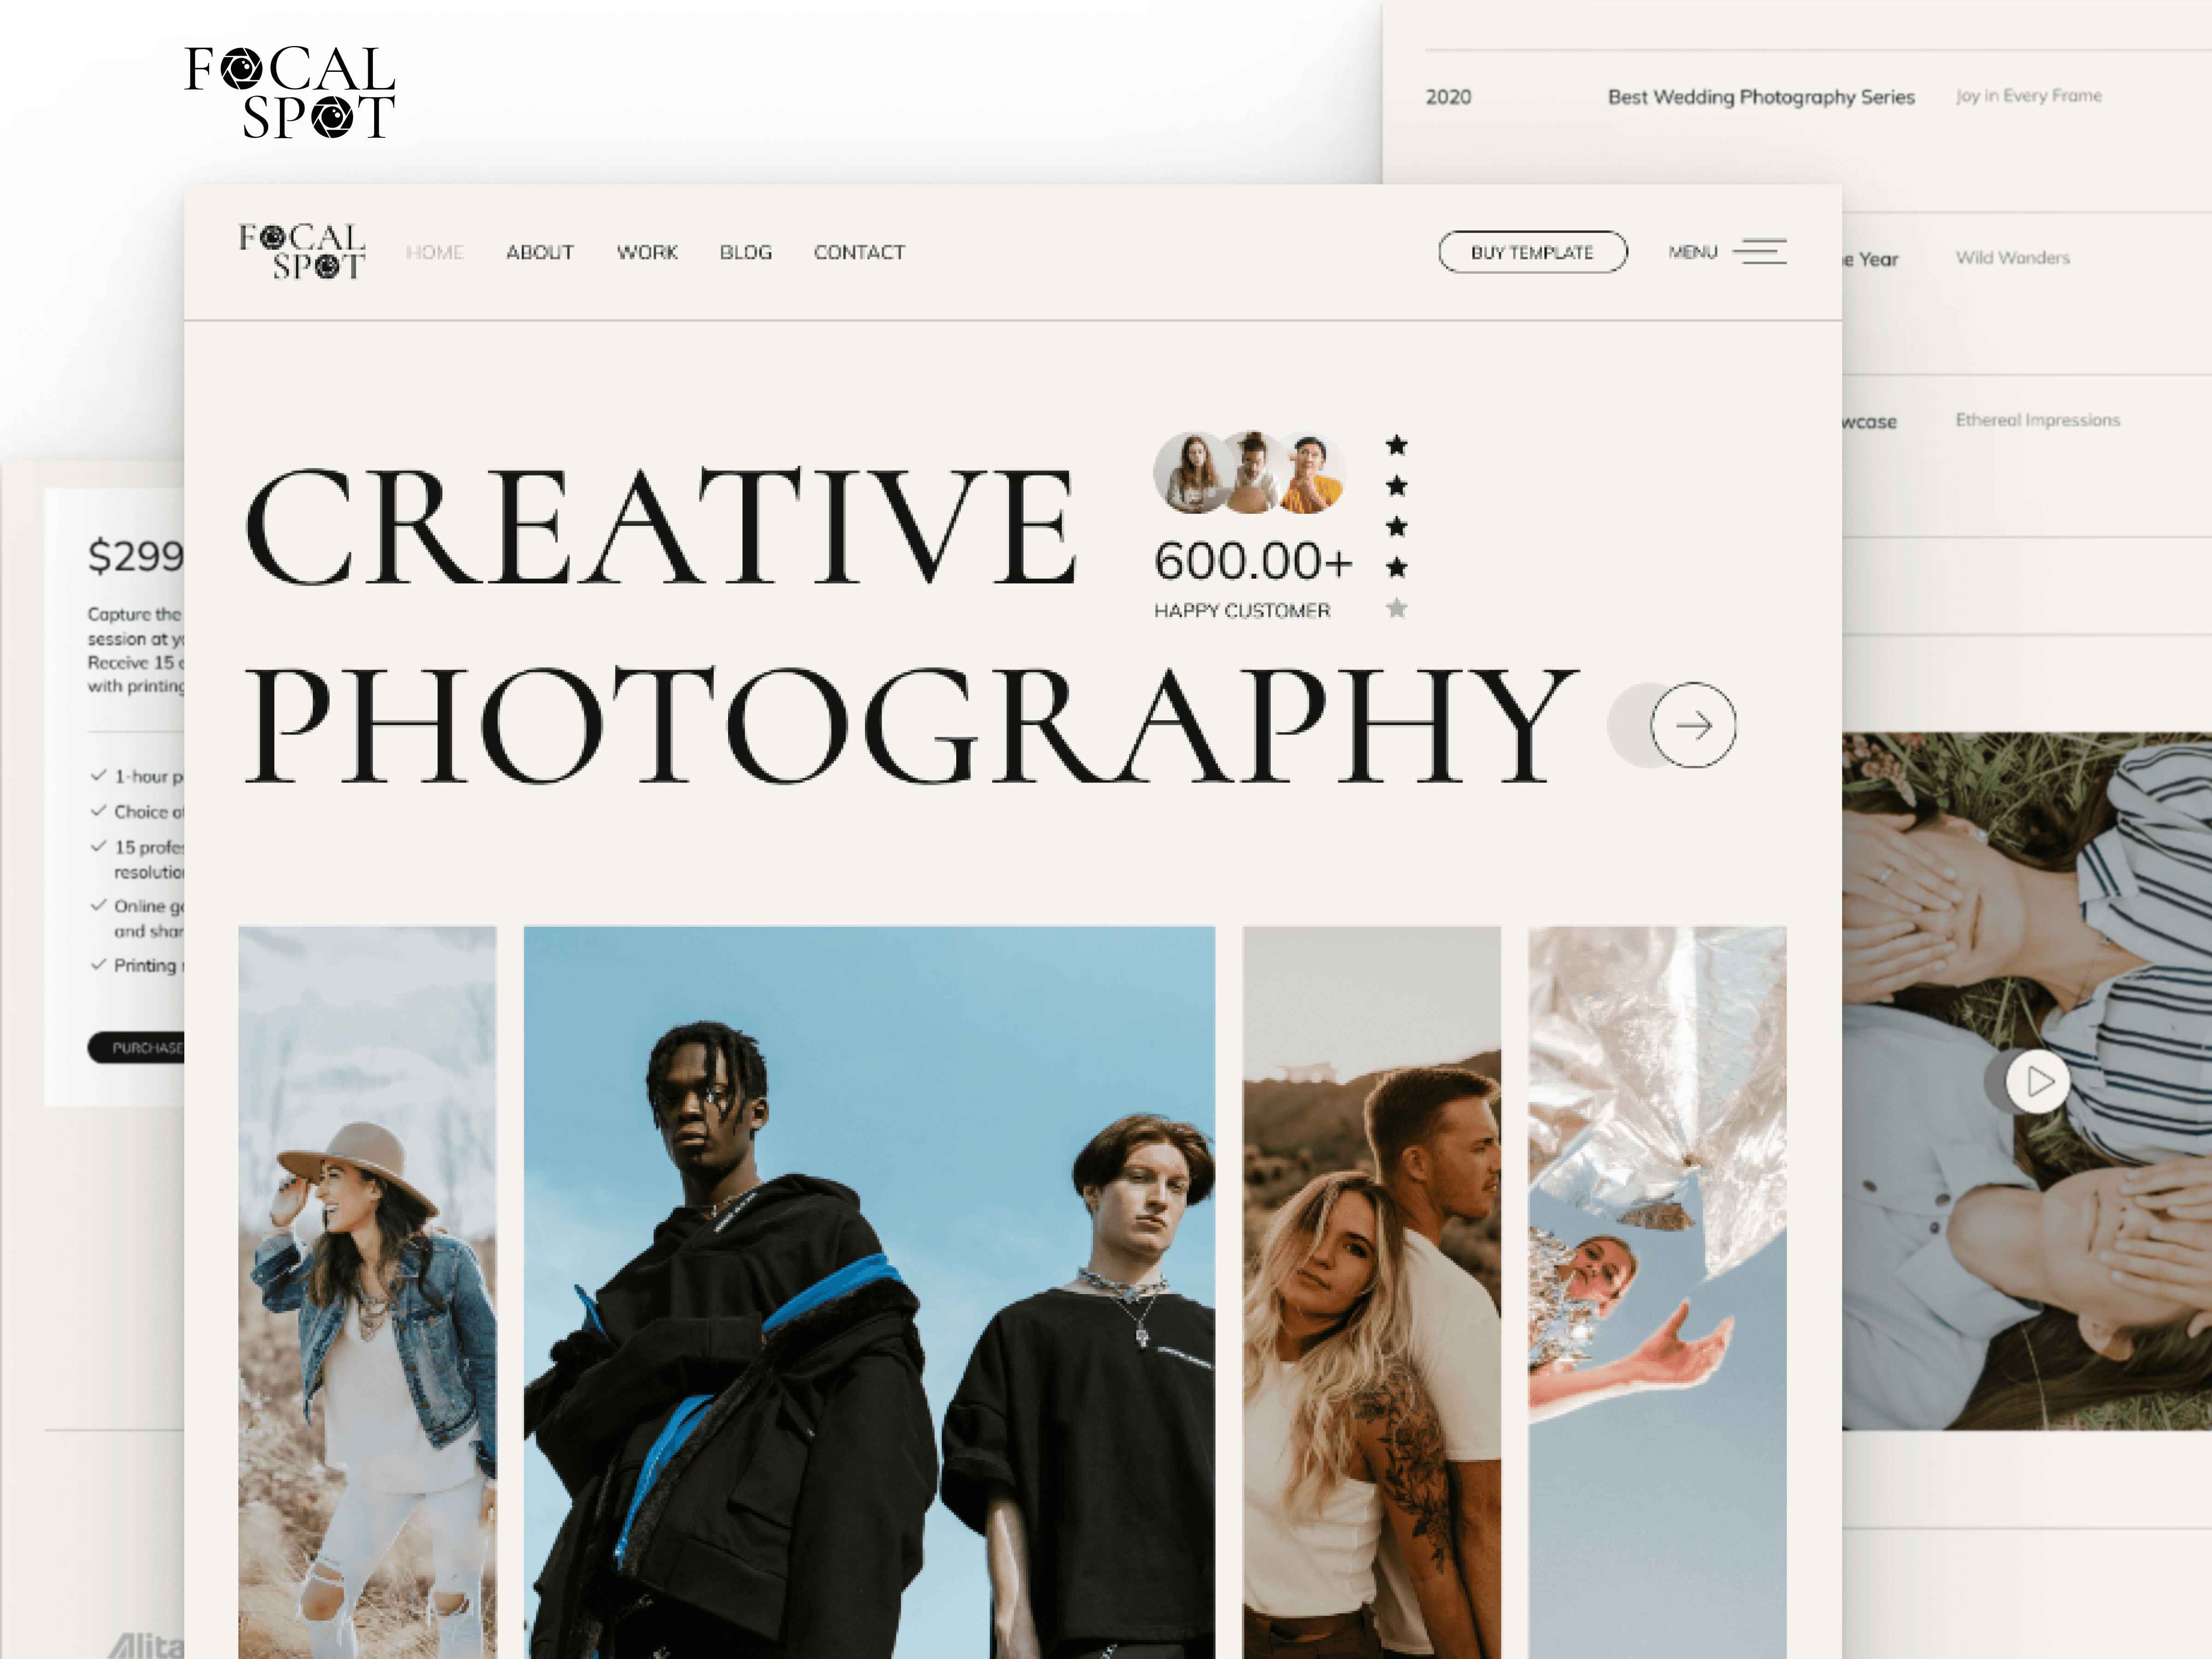The height and width of the screenshot is (1659, 2212).
Task: Click the PURCHASE button
Action: tap(139, 1046)
